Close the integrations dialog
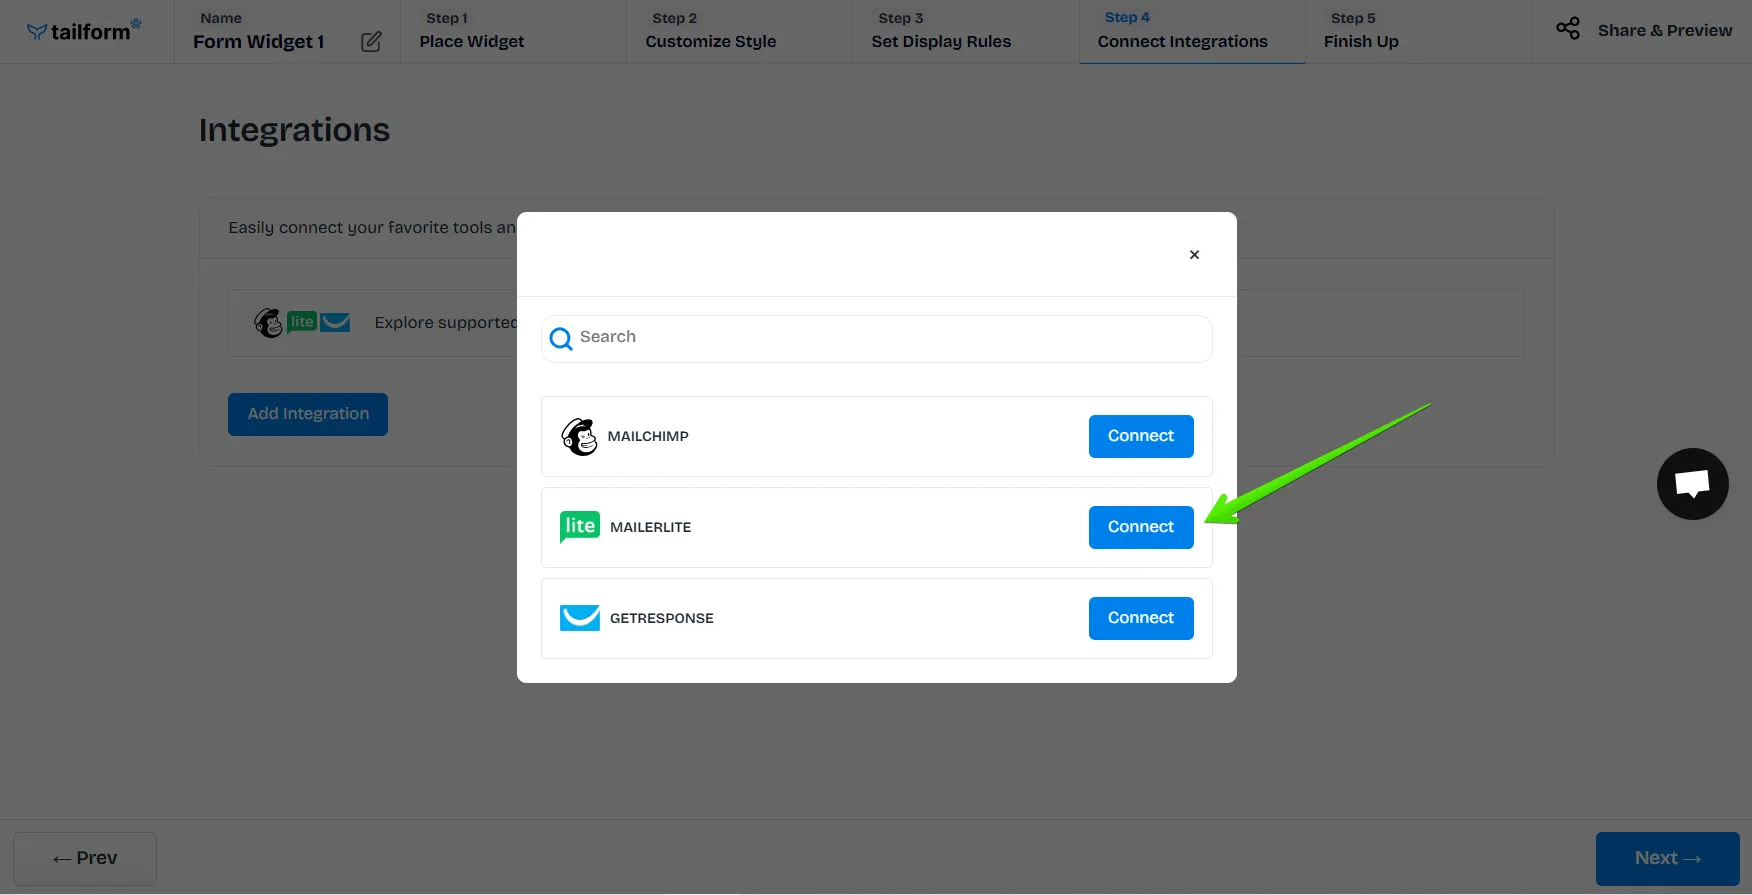1752x895 pixels. coord(1194,255)
